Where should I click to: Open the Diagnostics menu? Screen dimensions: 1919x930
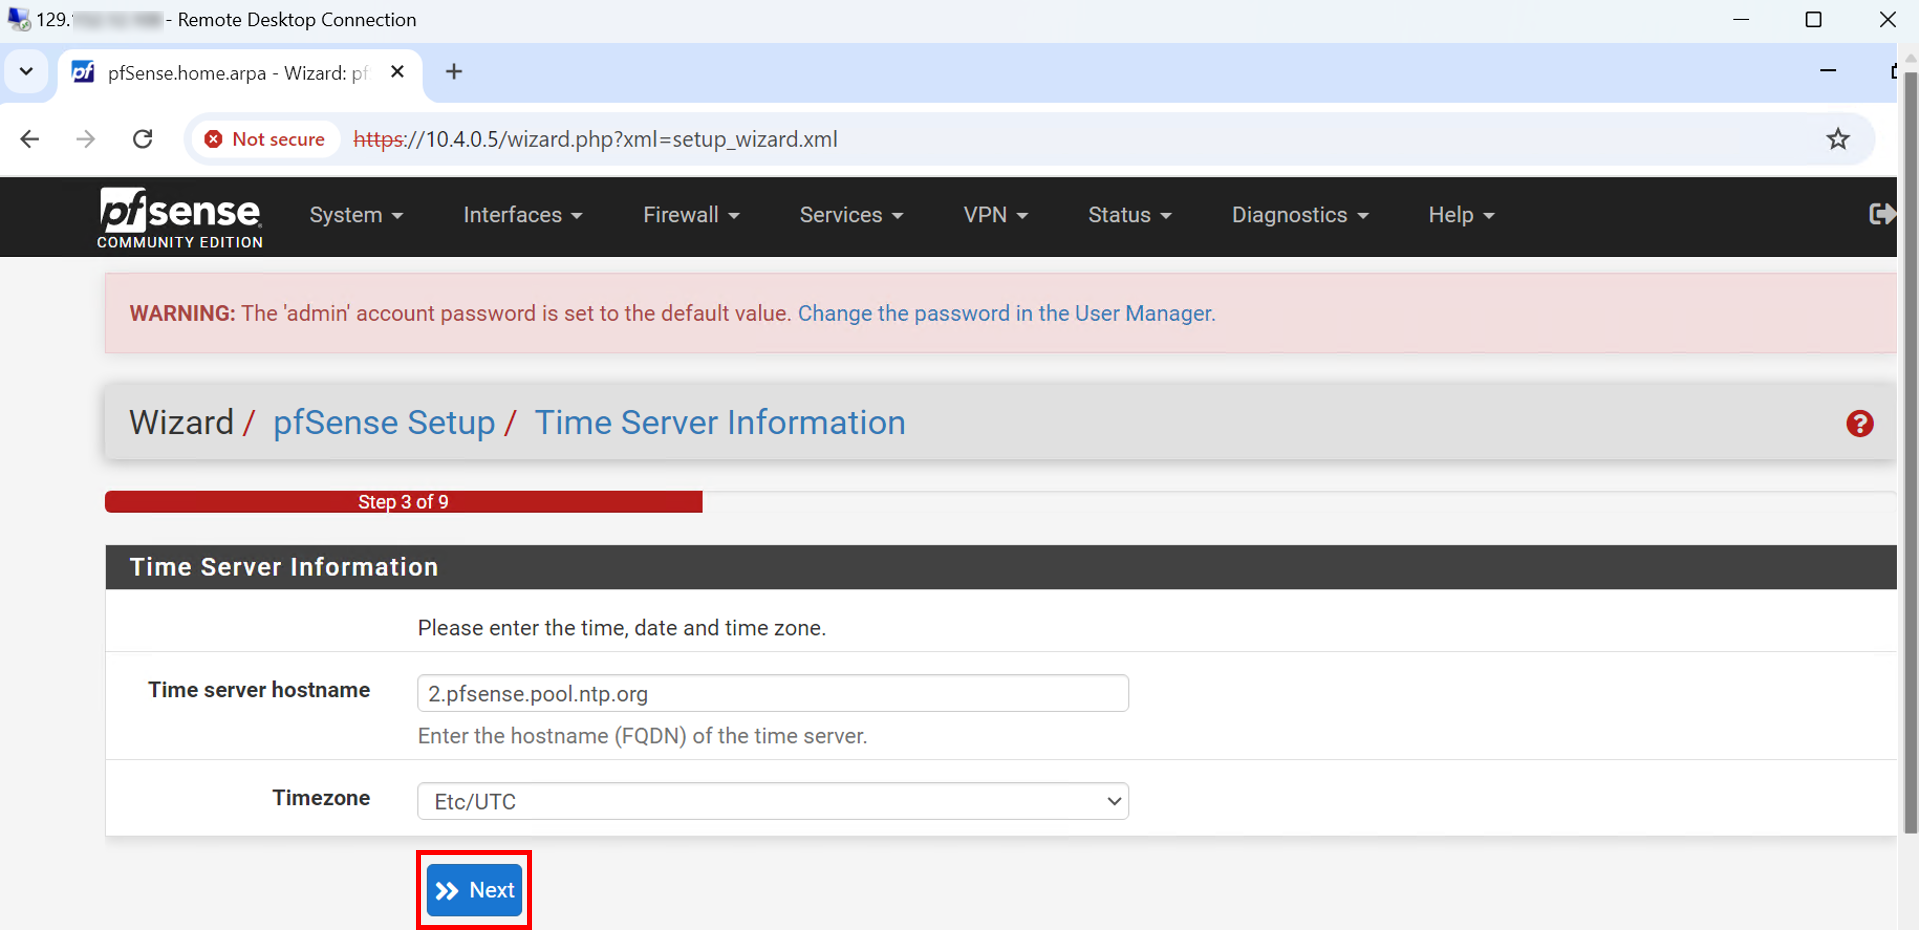tap(1300, 215)
